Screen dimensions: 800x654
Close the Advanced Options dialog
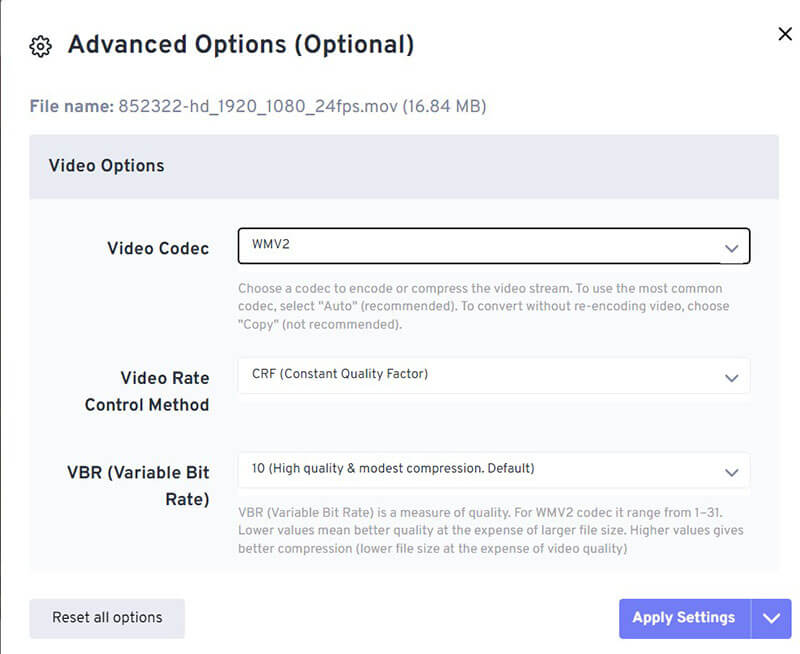coord(785,34)
